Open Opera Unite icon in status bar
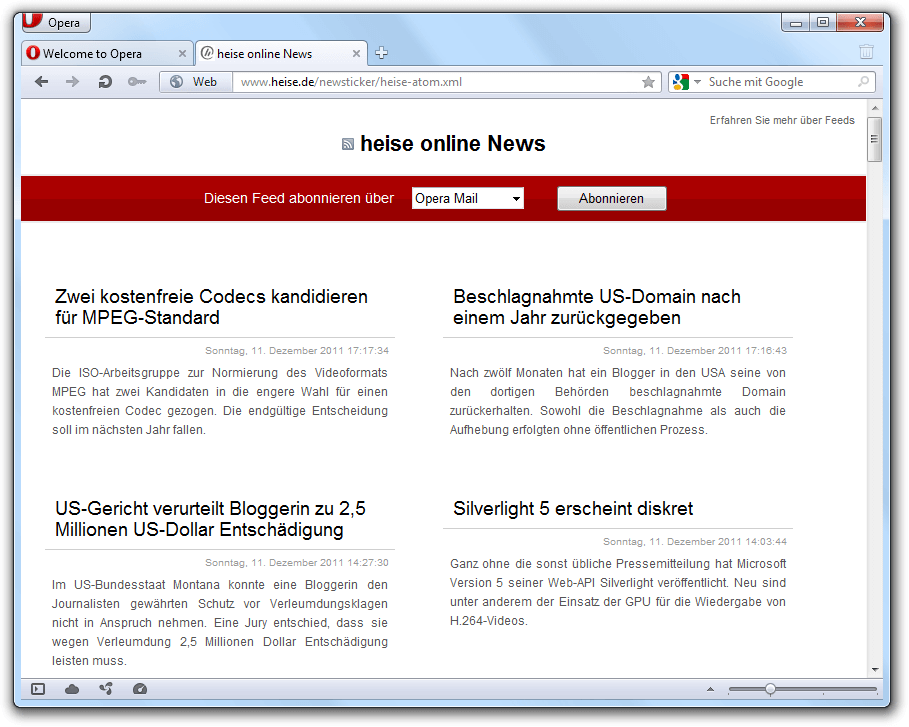The width and height of the screenshot is (909, 727). tap(106, 689)
